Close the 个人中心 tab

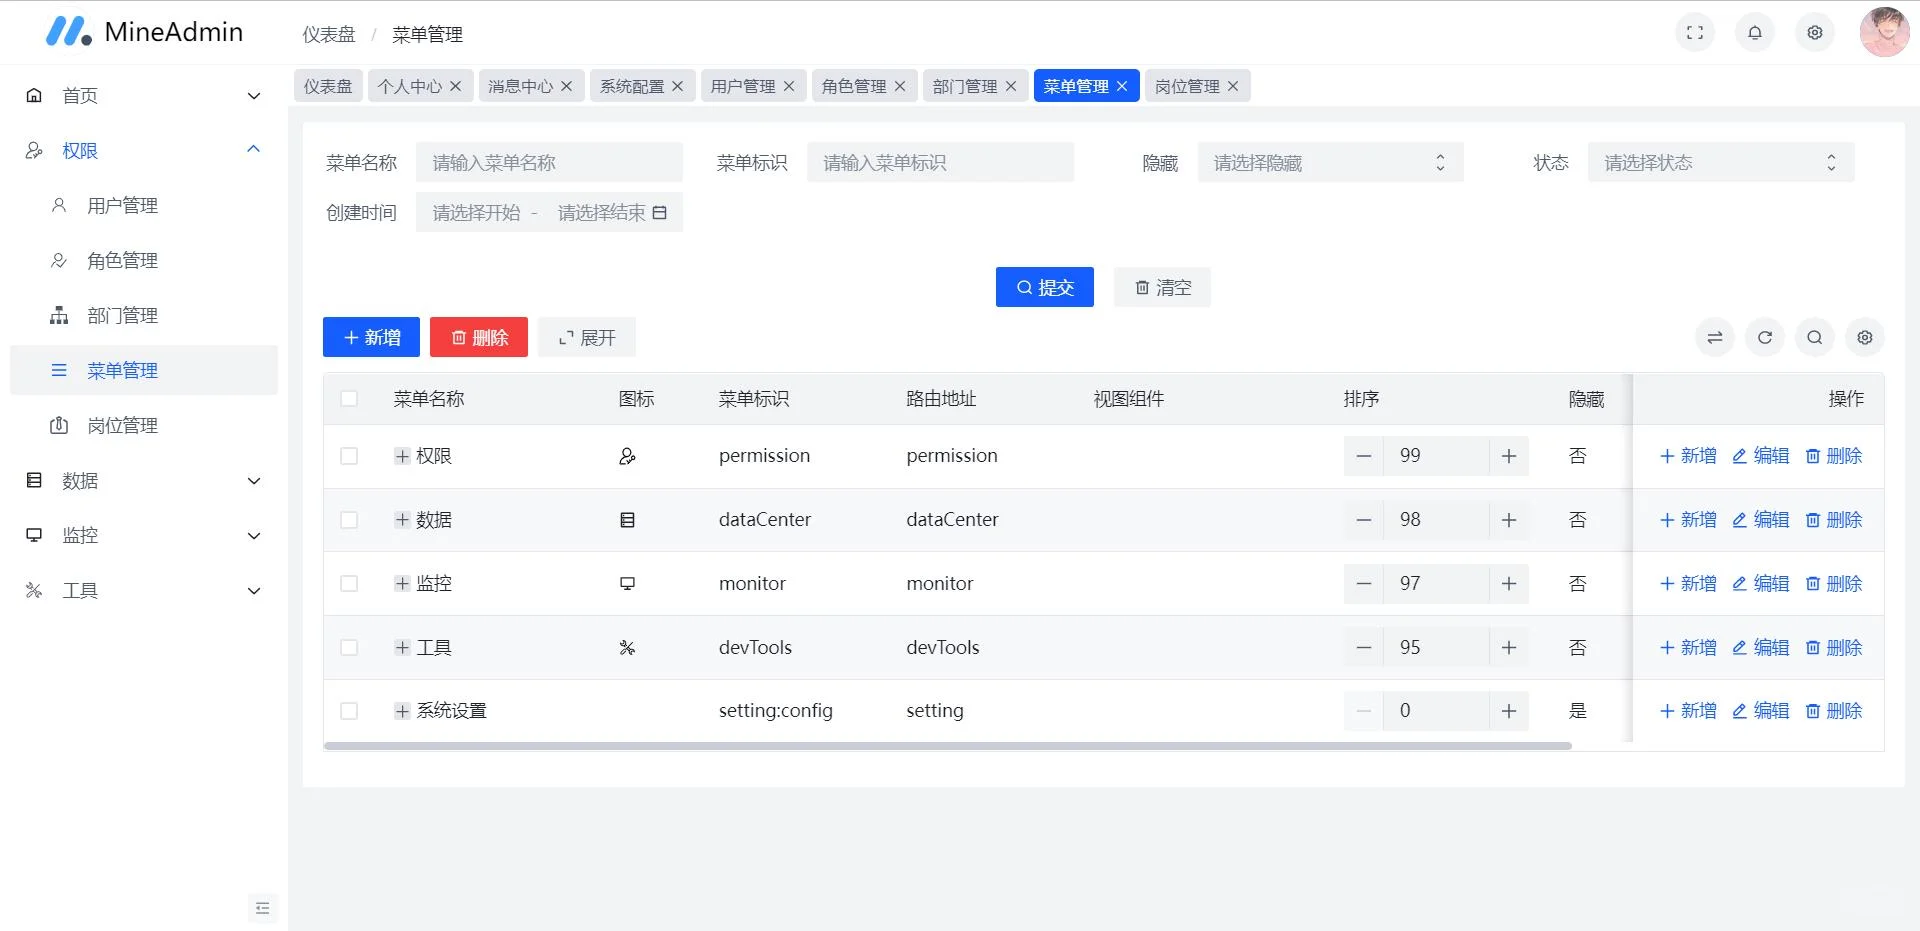(x=456, y=86)
